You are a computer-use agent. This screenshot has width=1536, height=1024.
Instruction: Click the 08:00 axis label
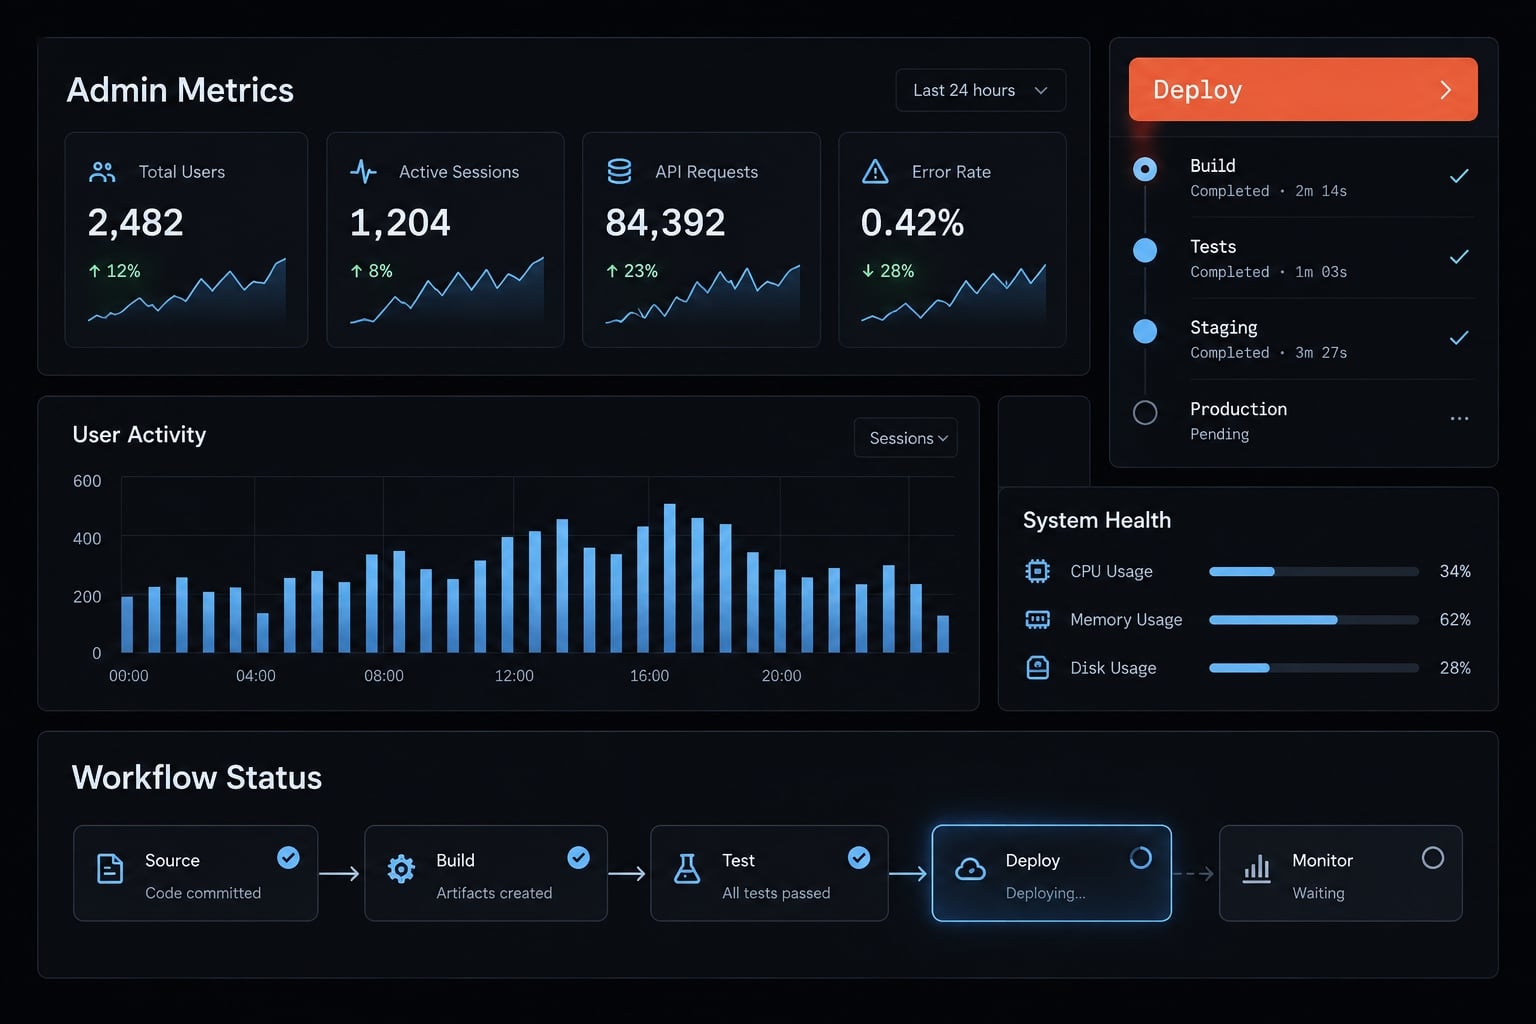click(x=384, y=676)
